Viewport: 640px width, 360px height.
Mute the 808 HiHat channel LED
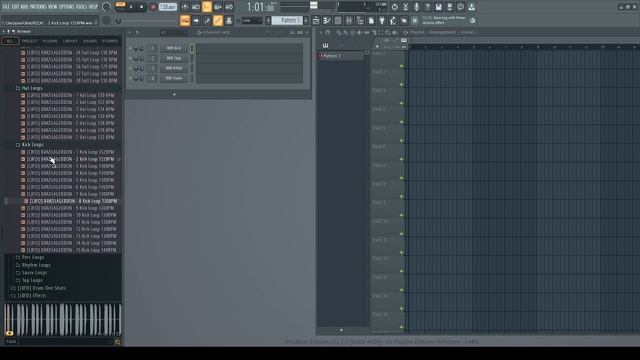(x=131, y=68)
